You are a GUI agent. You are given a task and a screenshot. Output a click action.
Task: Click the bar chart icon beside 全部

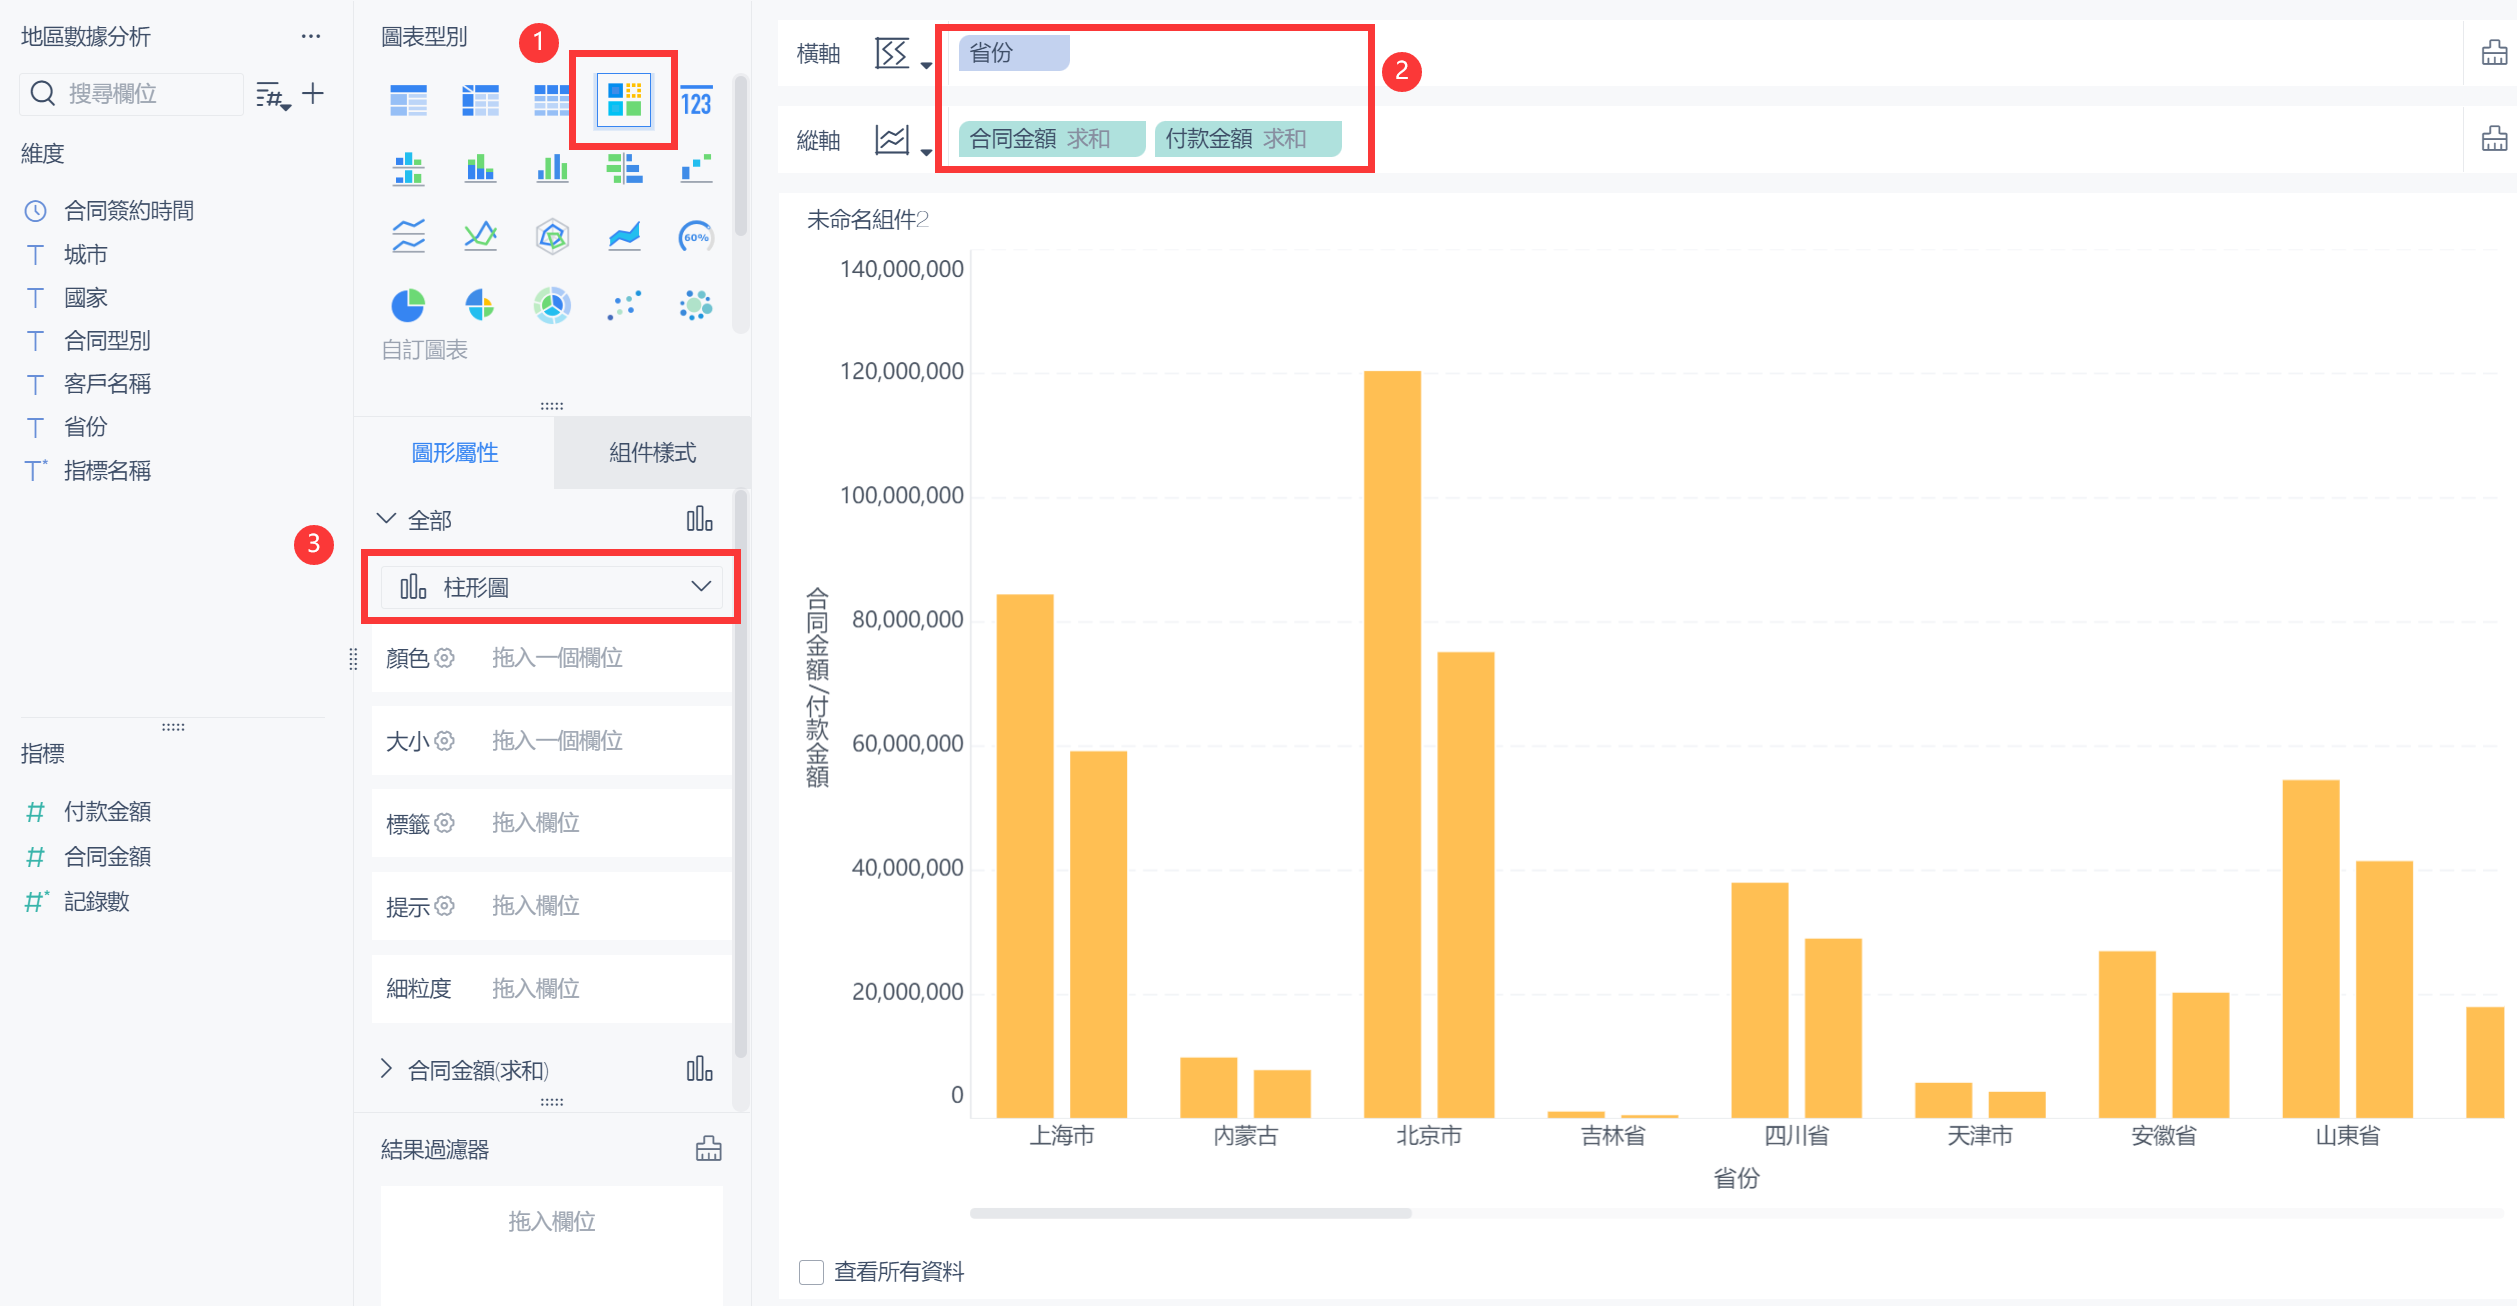(700, 519)
